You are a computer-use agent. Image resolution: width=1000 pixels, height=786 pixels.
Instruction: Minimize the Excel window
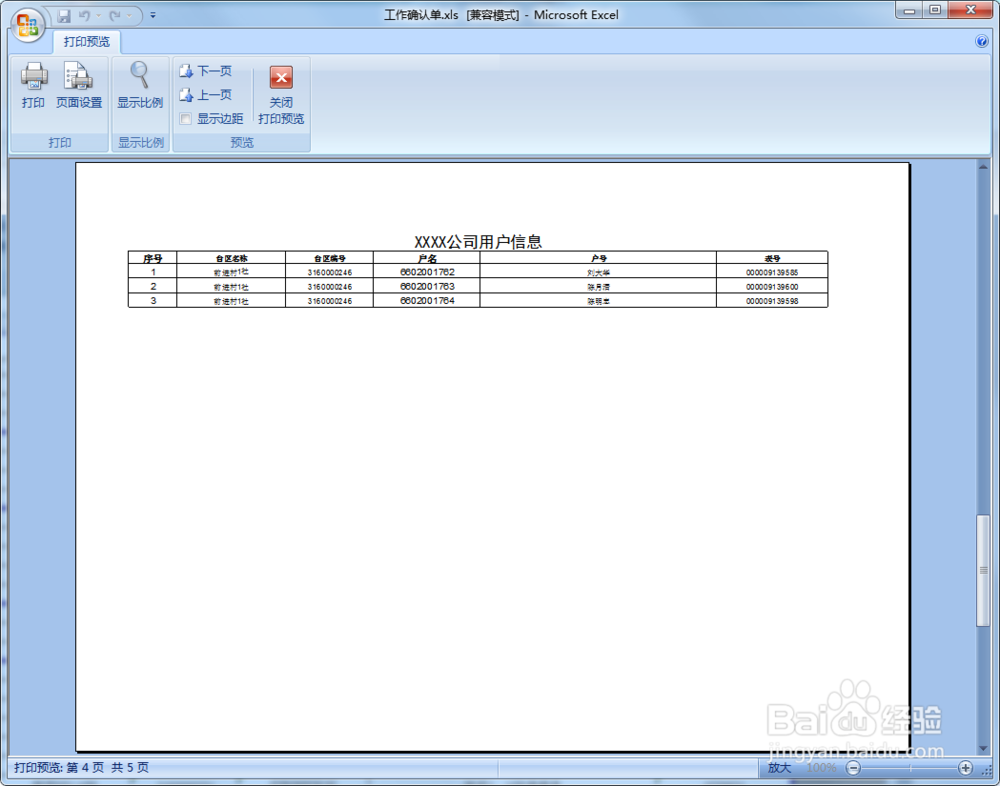[x=909, y=10]
